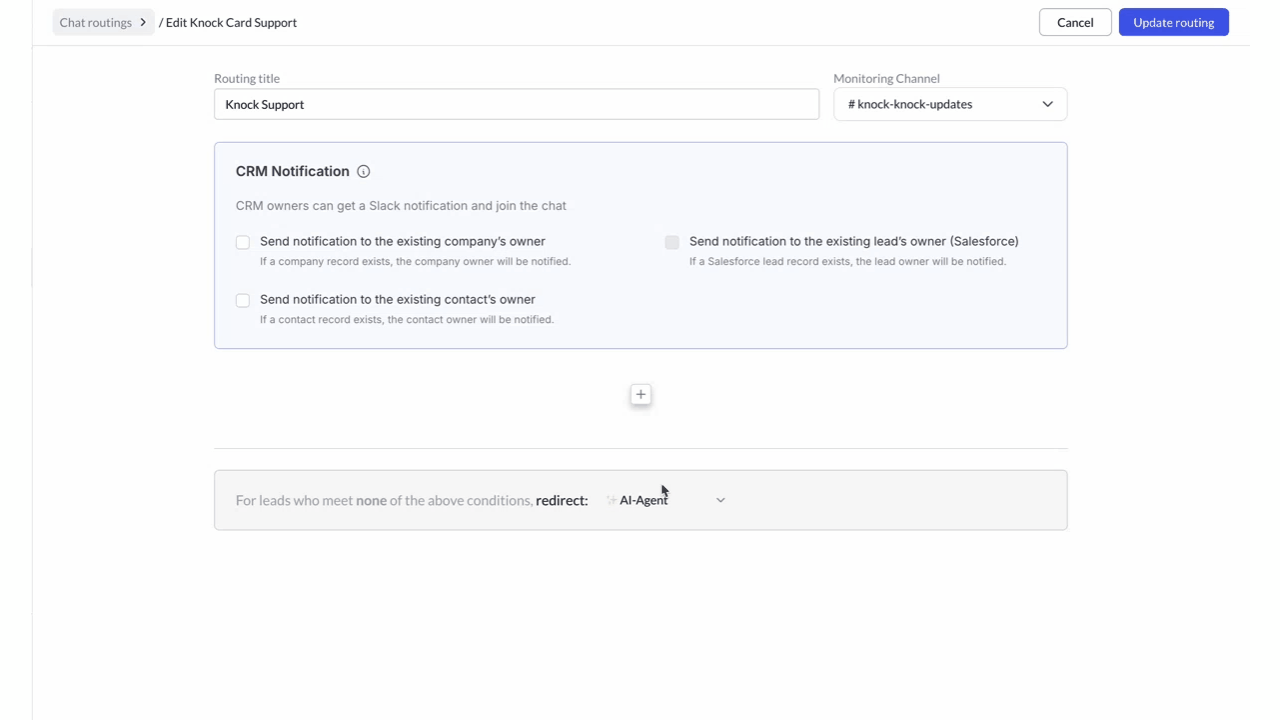Enable the existing company's owner notification checkbox
1280x720 pixels.
point(243,242)
